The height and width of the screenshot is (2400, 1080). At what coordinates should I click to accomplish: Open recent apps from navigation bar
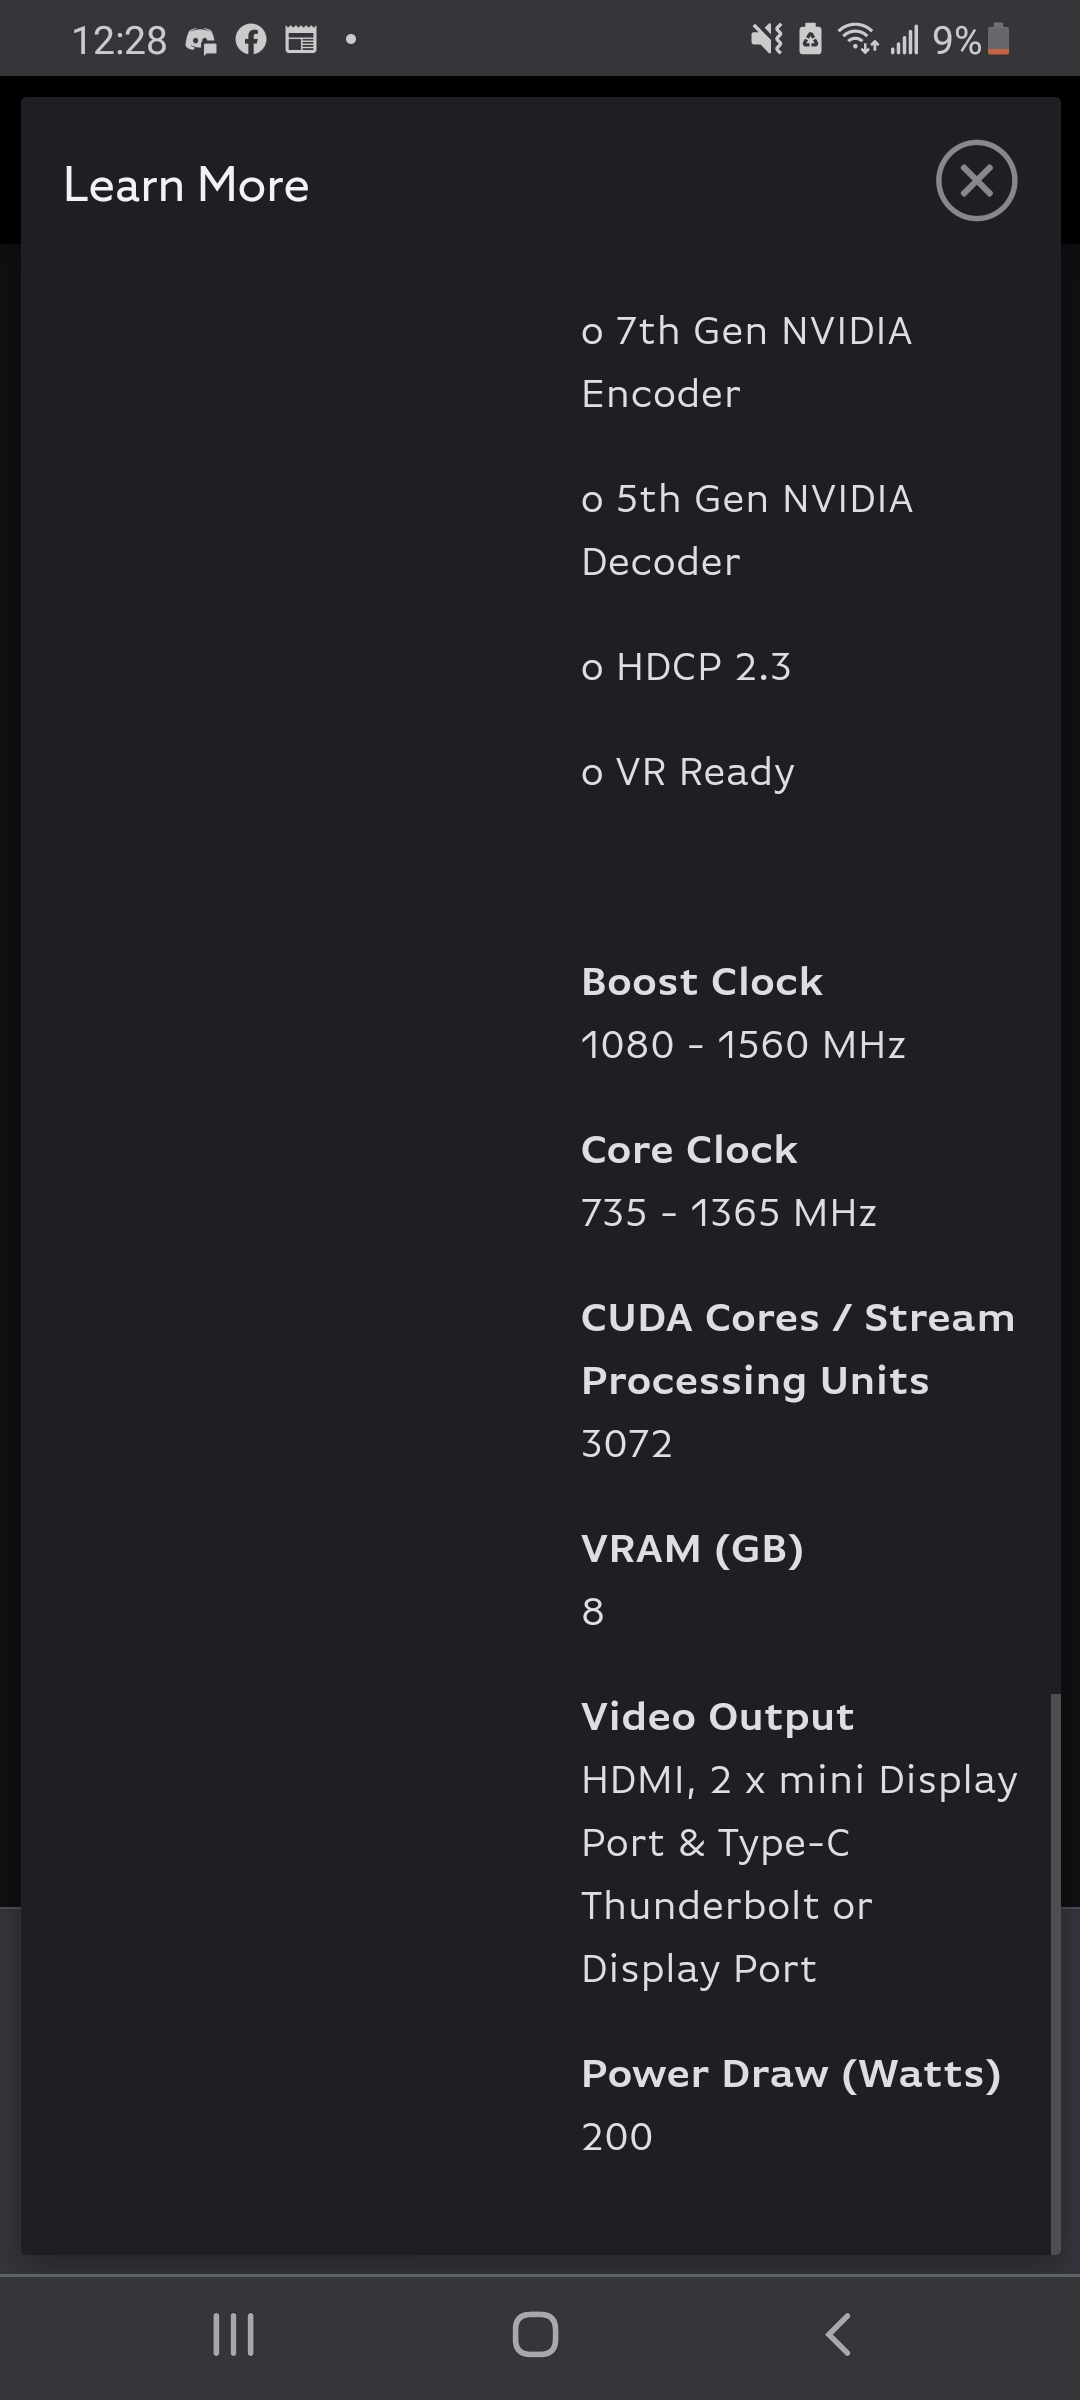234,2335
